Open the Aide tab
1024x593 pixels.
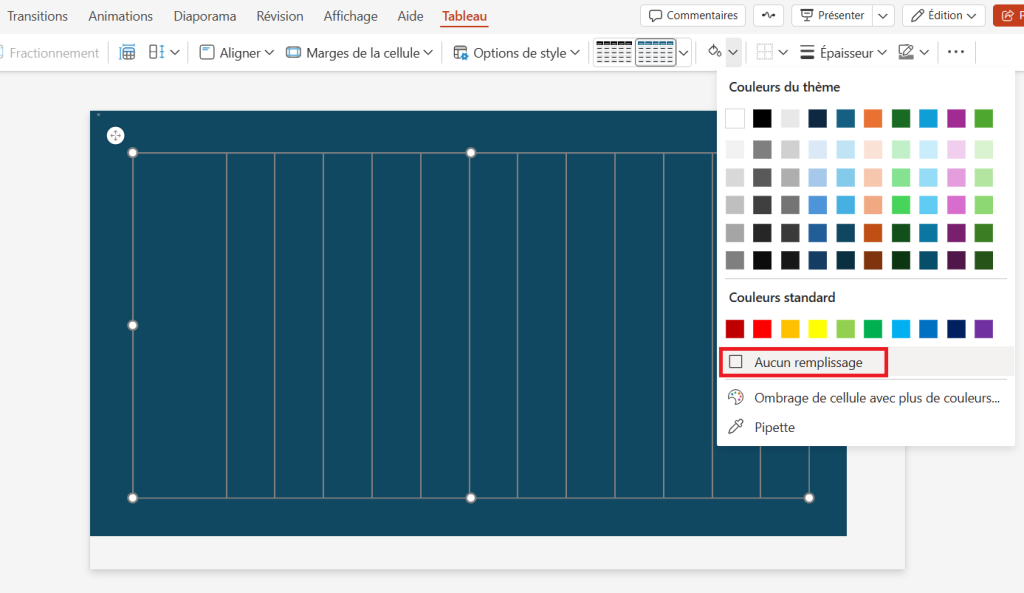tap(410, 16)
